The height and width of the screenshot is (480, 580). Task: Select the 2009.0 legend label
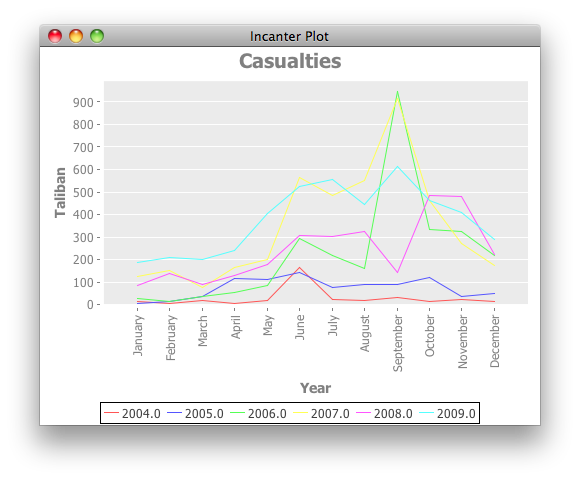point(456,413)
